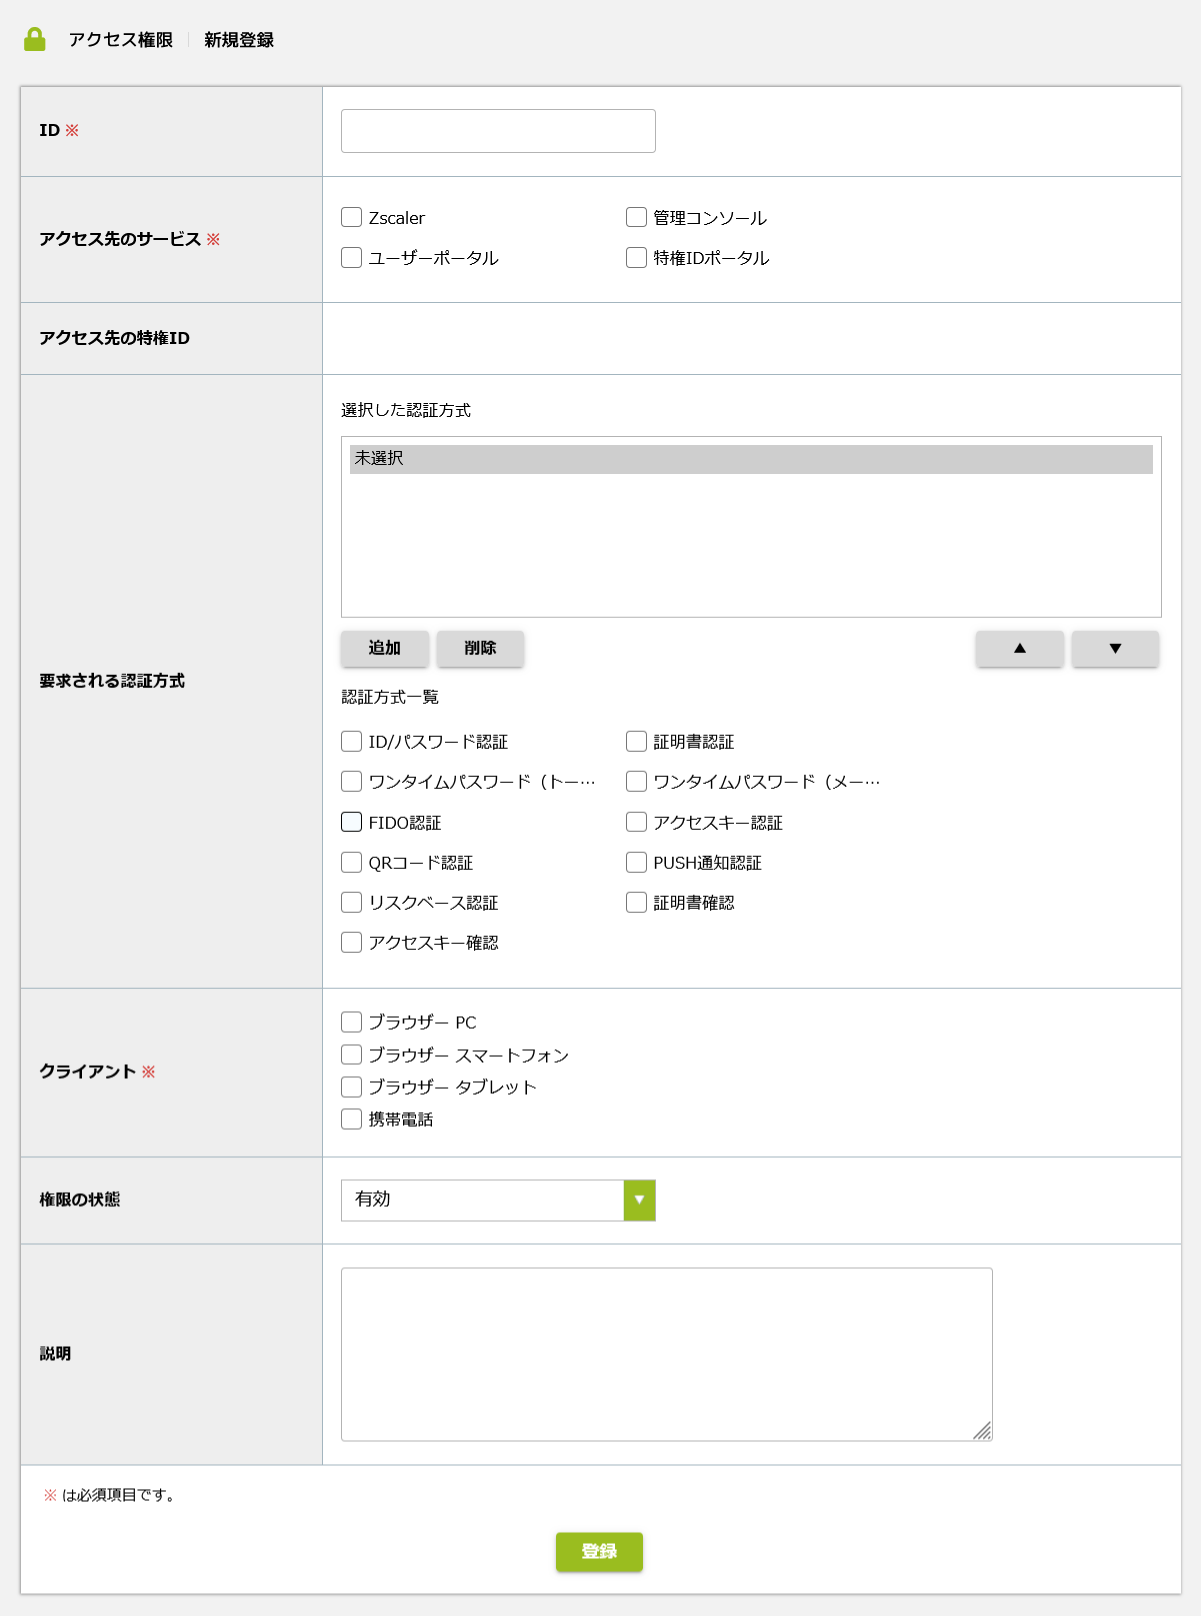Open the 権限の状態 dropdown arrow
This screenshot has height=1616, width=1201.
coord(639,1200)
